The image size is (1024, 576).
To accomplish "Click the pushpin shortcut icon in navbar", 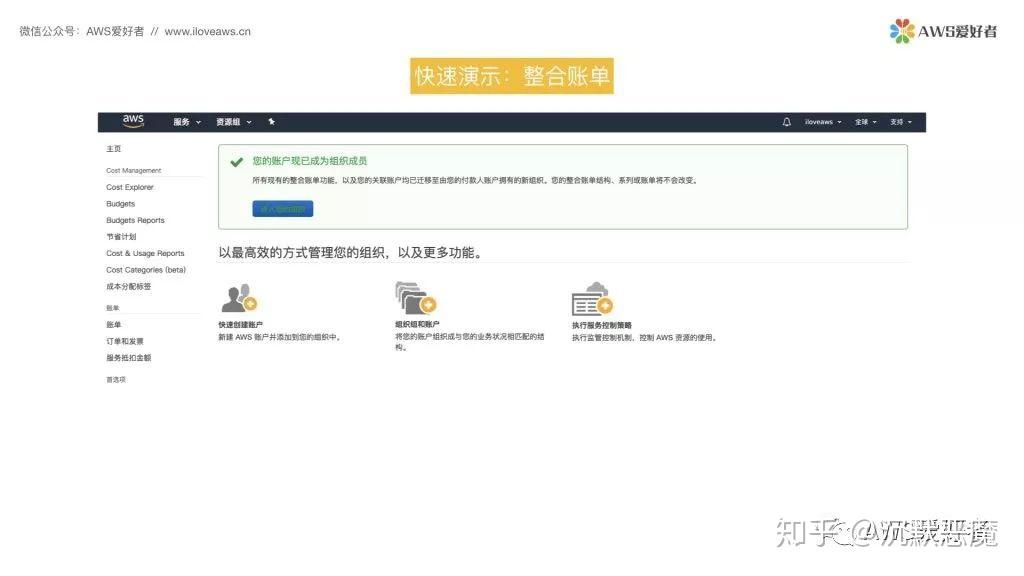I will pos(271,121).
